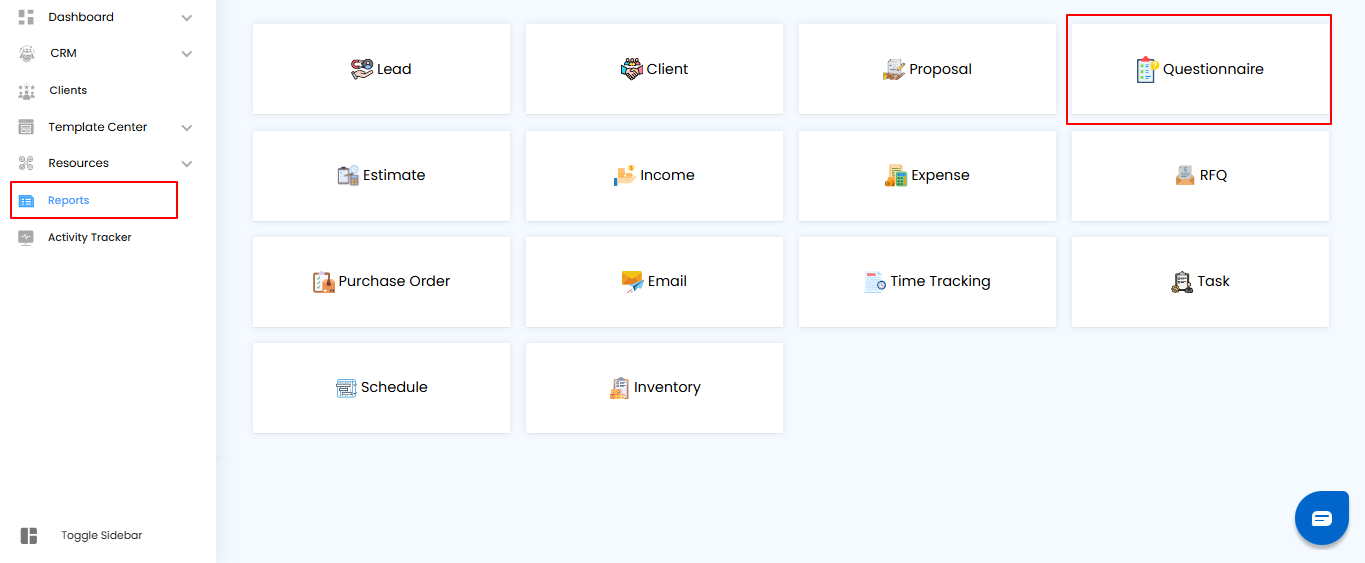Click the Time Tracking icon
The image size is (1365, 563).
[x=875, y=281]
